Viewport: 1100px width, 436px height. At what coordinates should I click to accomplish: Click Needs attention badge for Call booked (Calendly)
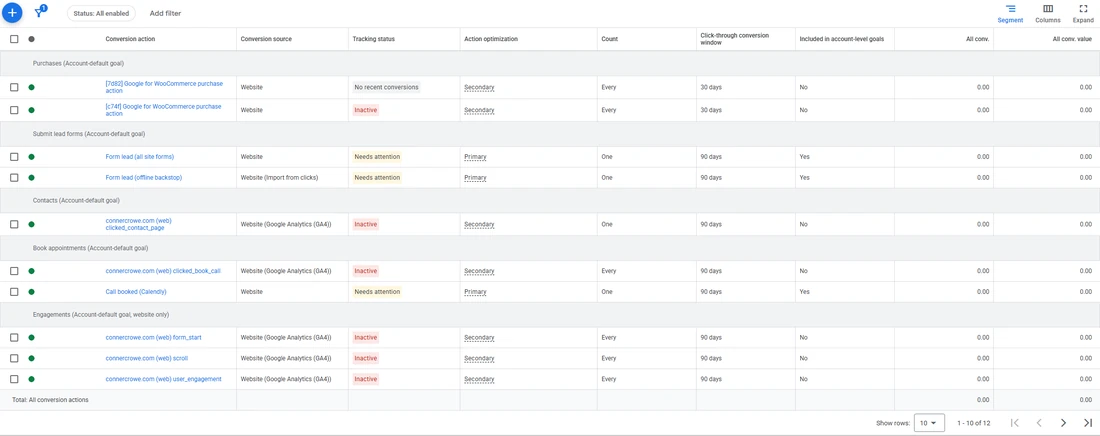(x=377, y=291)
